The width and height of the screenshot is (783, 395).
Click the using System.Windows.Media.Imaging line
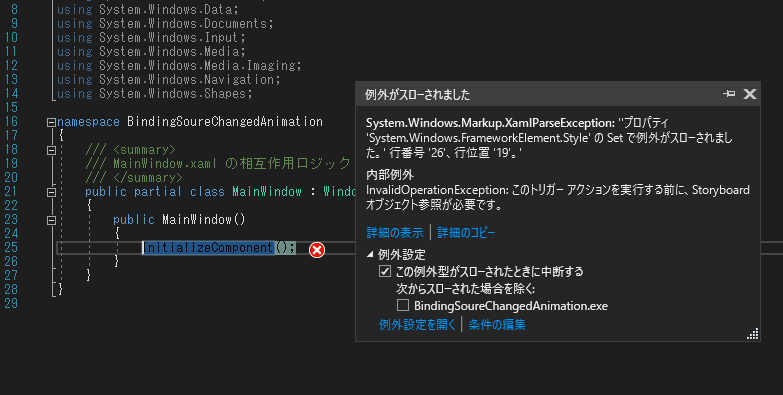[x=179, y=65]
